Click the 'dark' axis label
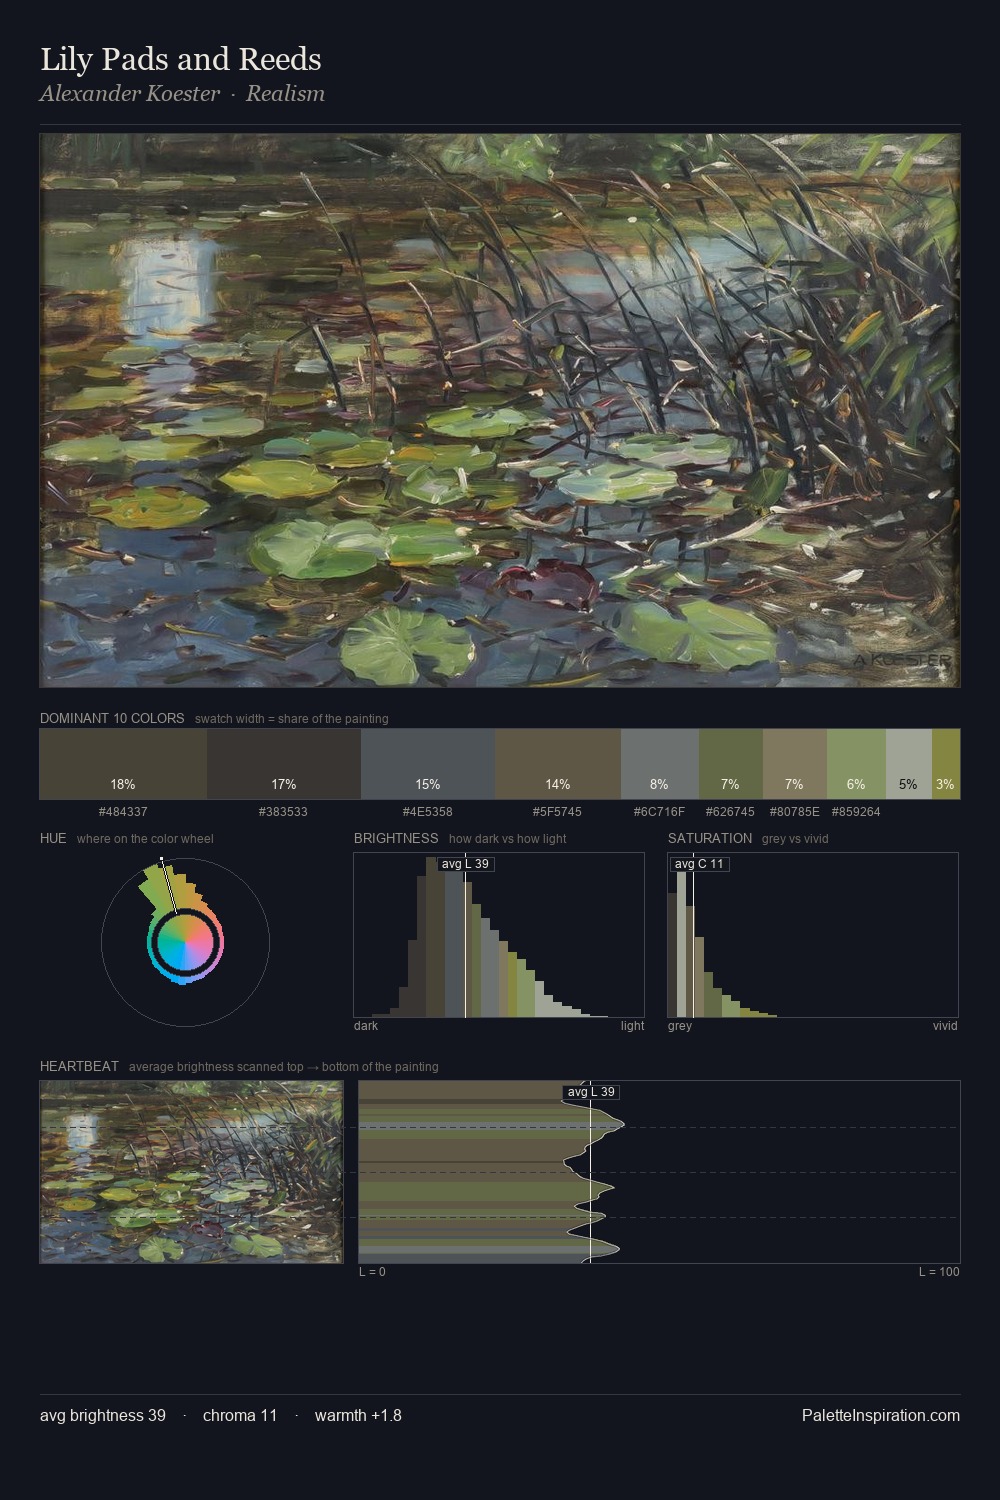The image size is (1000, 1500). [x=366, y=1026]
